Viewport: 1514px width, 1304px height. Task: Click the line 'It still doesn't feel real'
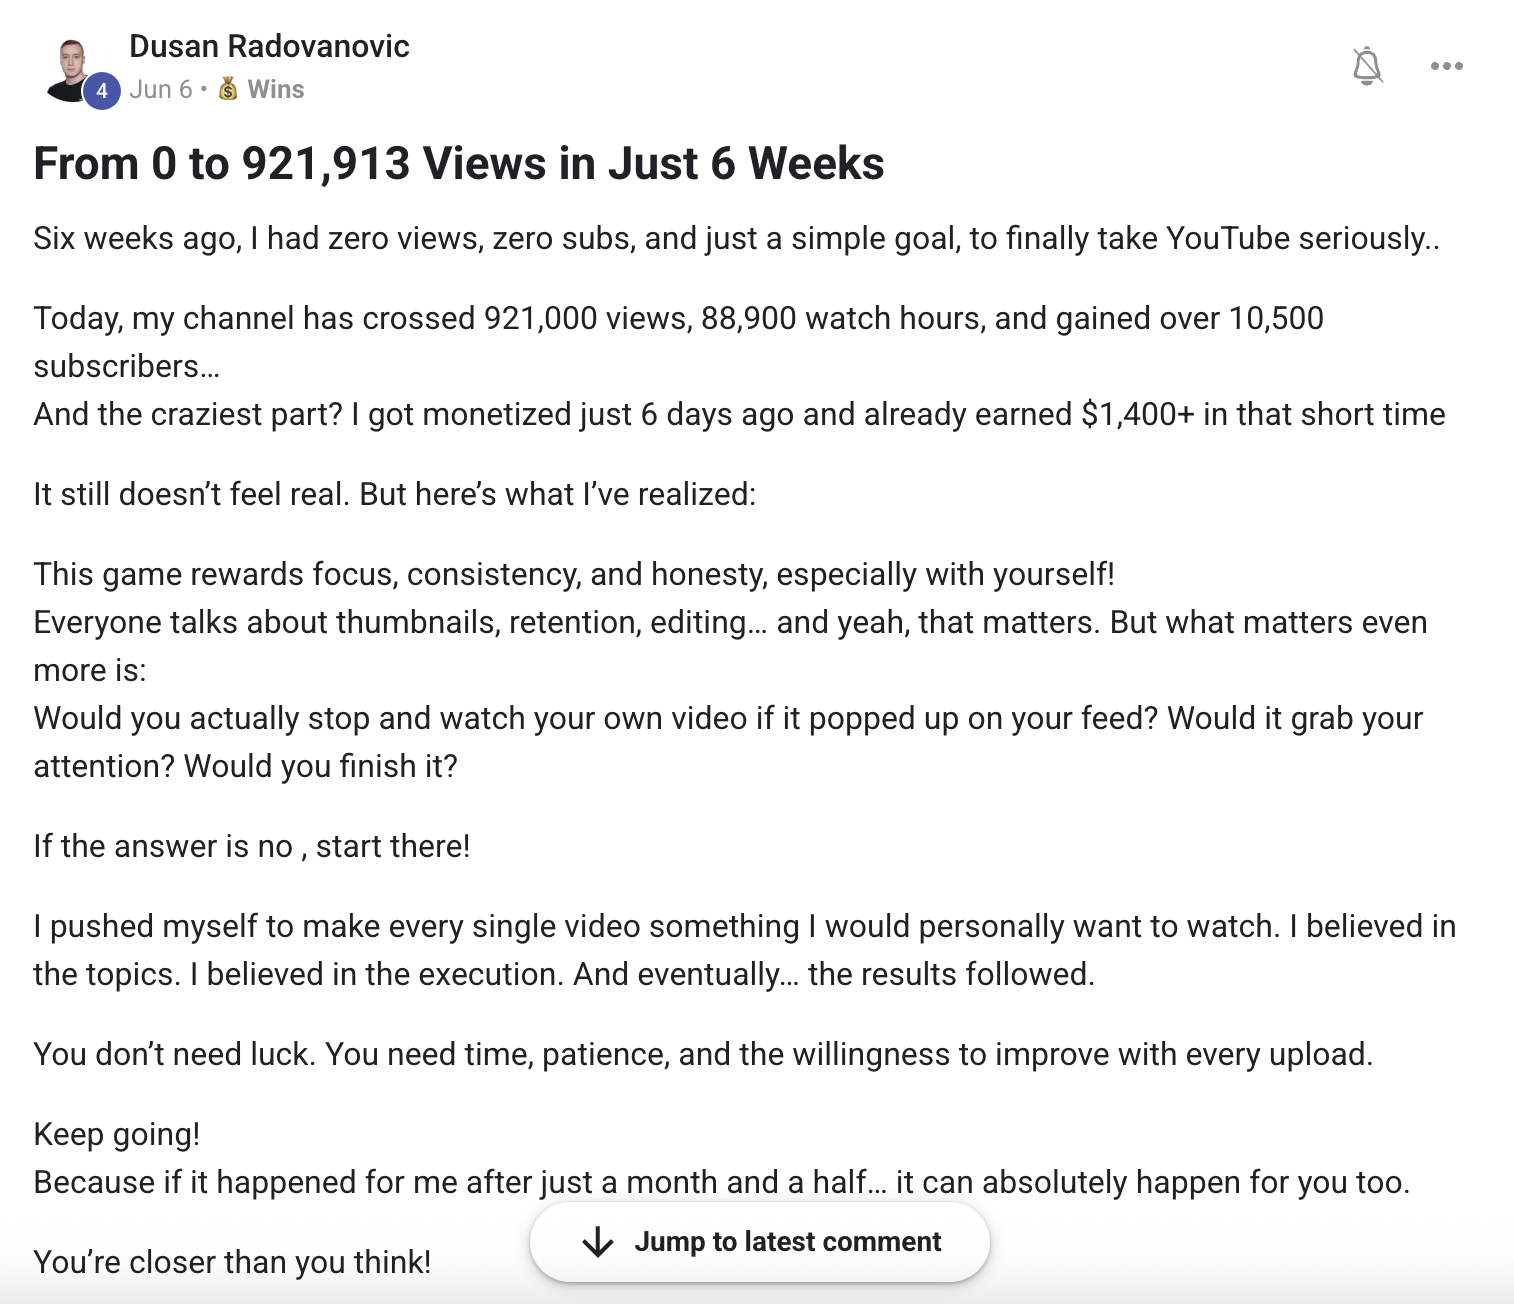point(395,494)
